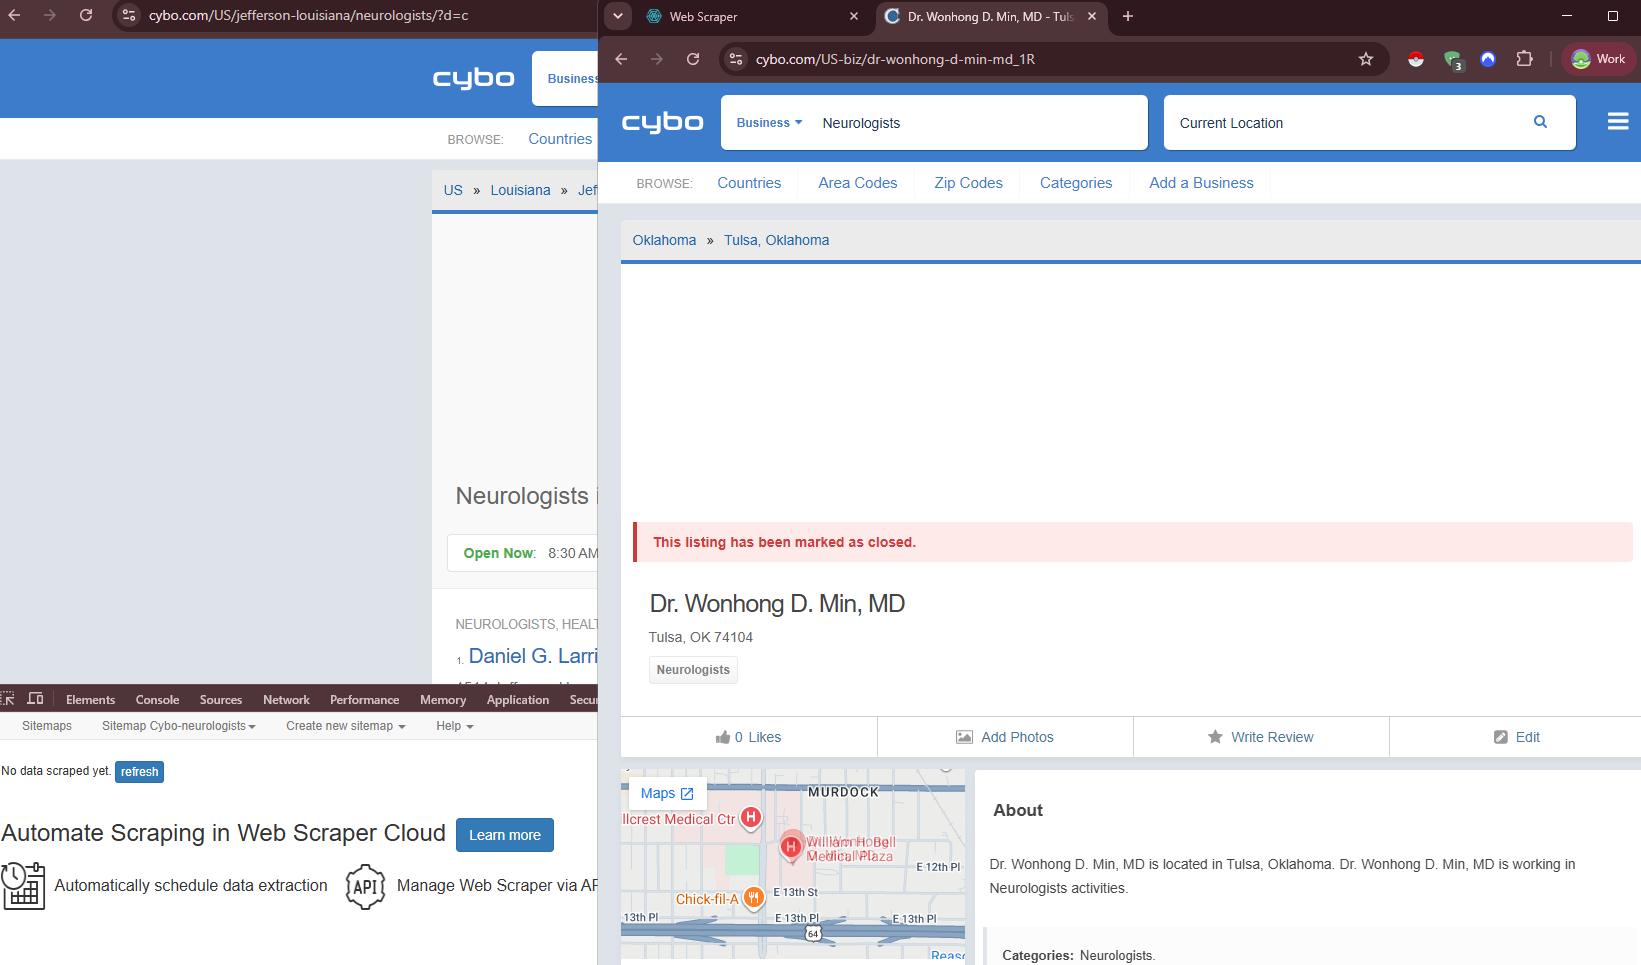The image size is (1641, 965).
Task: Click the blue circular extension icon
Action: [x=1488, y=59]
